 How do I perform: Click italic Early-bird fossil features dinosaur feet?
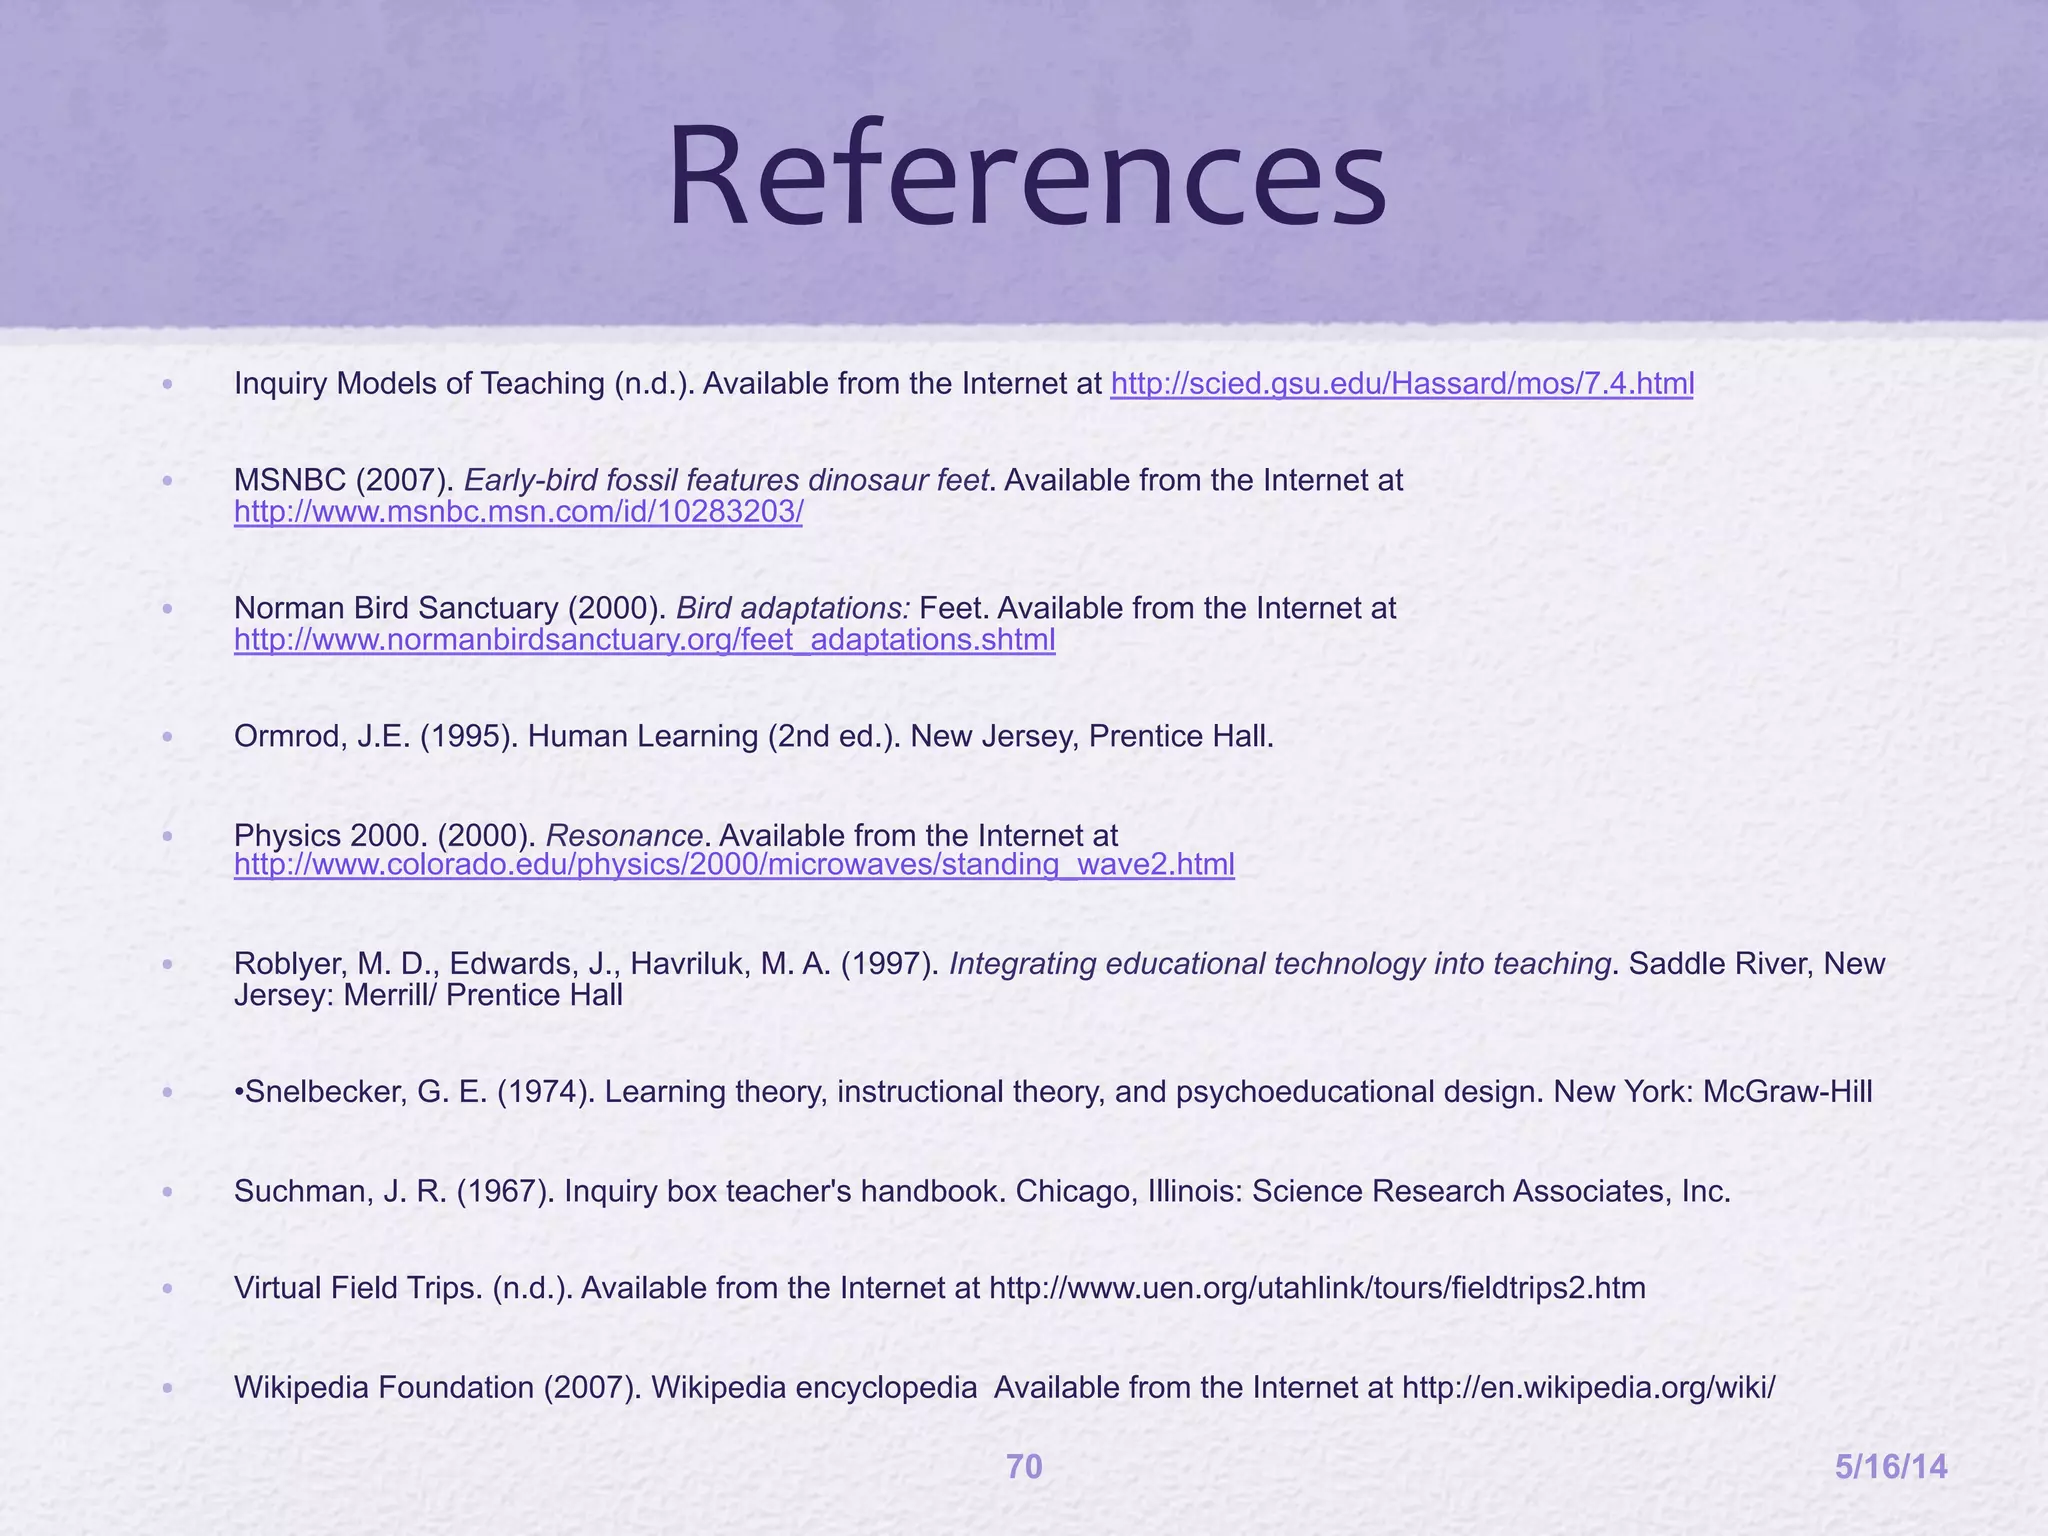point(727,481)
